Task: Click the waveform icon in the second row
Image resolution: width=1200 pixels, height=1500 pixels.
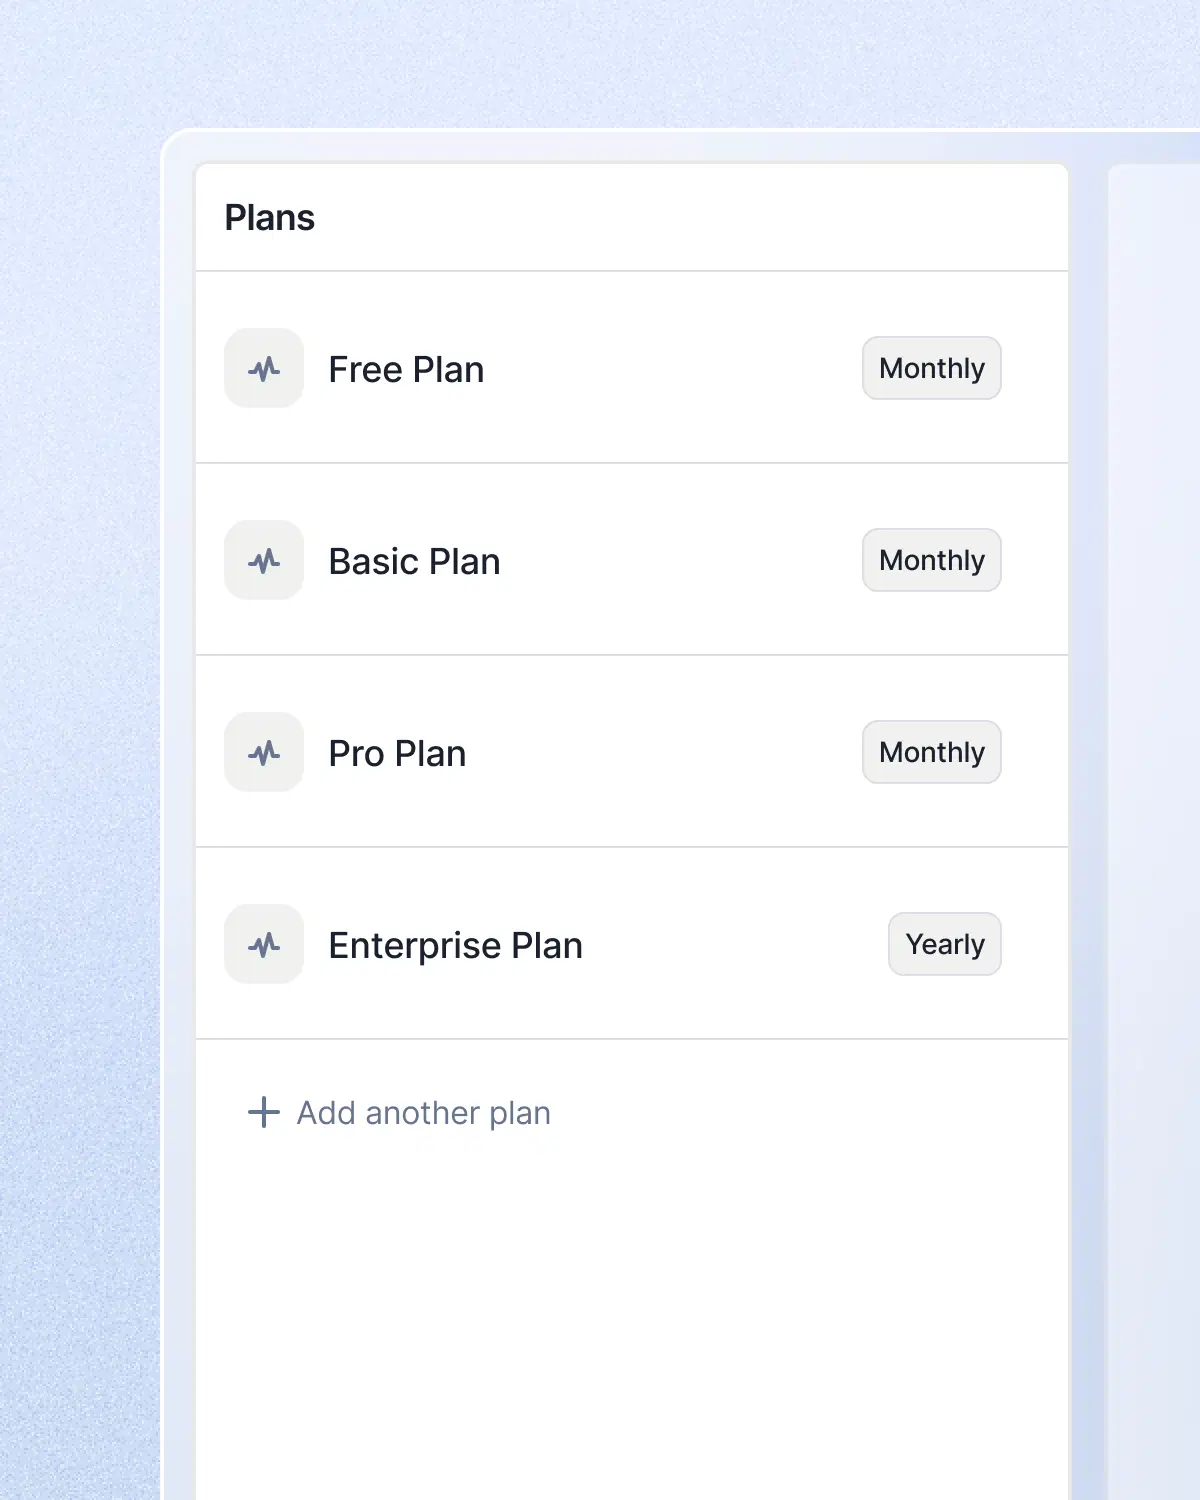Action: pyautogui.click(x=263, y=560)
